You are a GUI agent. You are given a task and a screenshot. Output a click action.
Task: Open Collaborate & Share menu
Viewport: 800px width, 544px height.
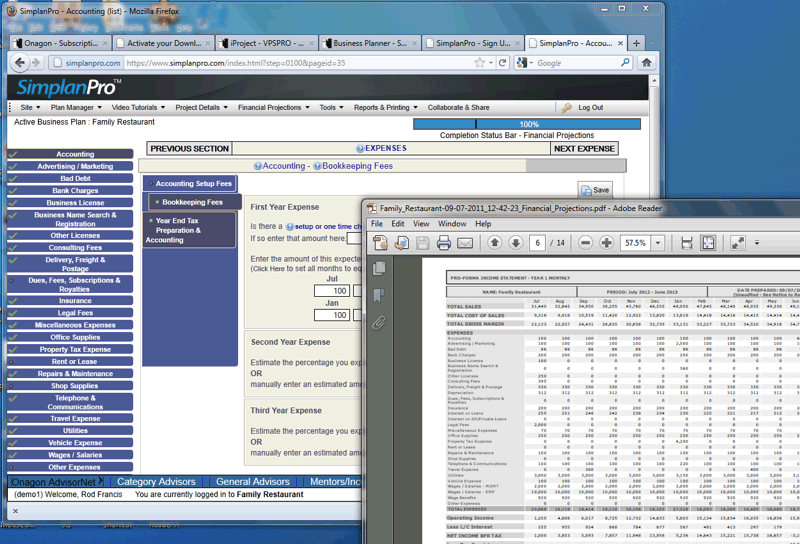coord(458,108)
